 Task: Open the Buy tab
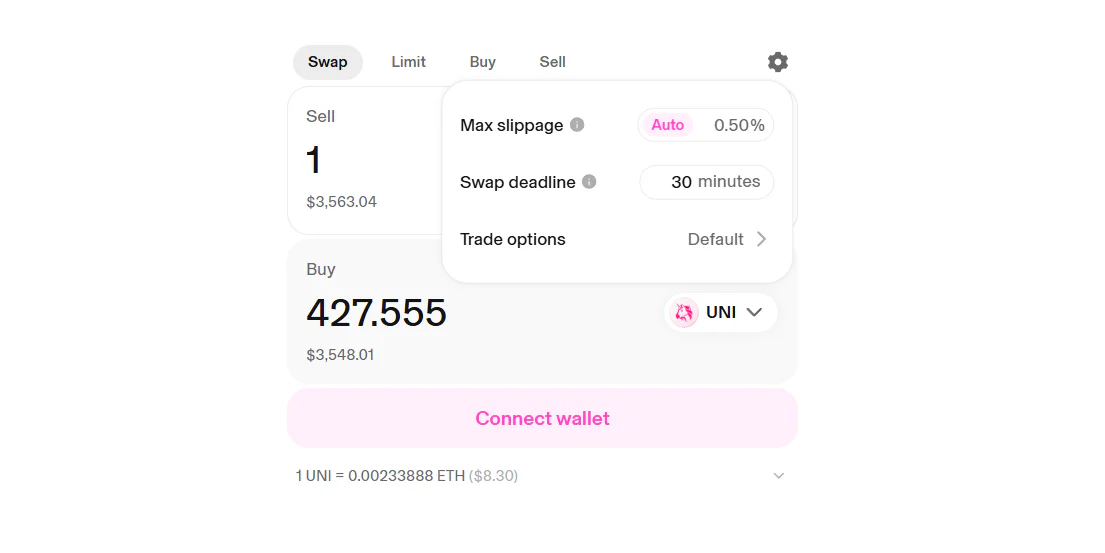pyautogui.click(x=483, y=62)
